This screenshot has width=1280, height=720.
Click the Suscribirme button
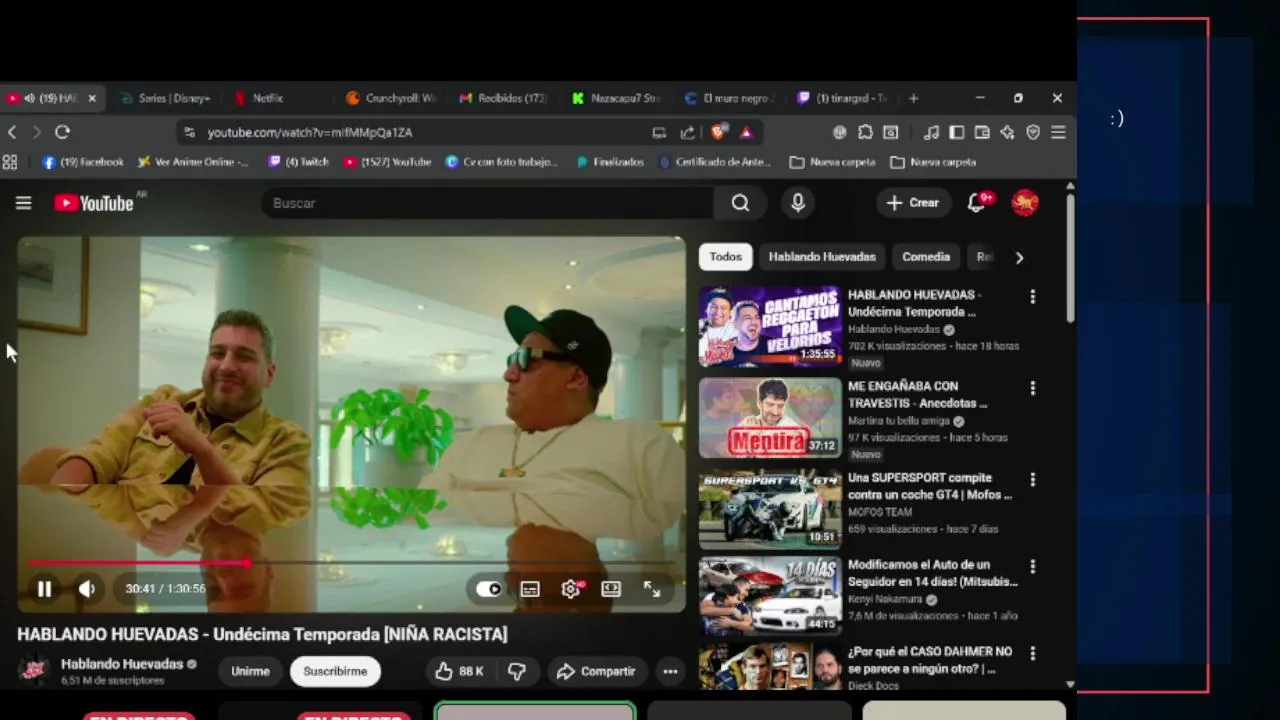tap(335, 671)
